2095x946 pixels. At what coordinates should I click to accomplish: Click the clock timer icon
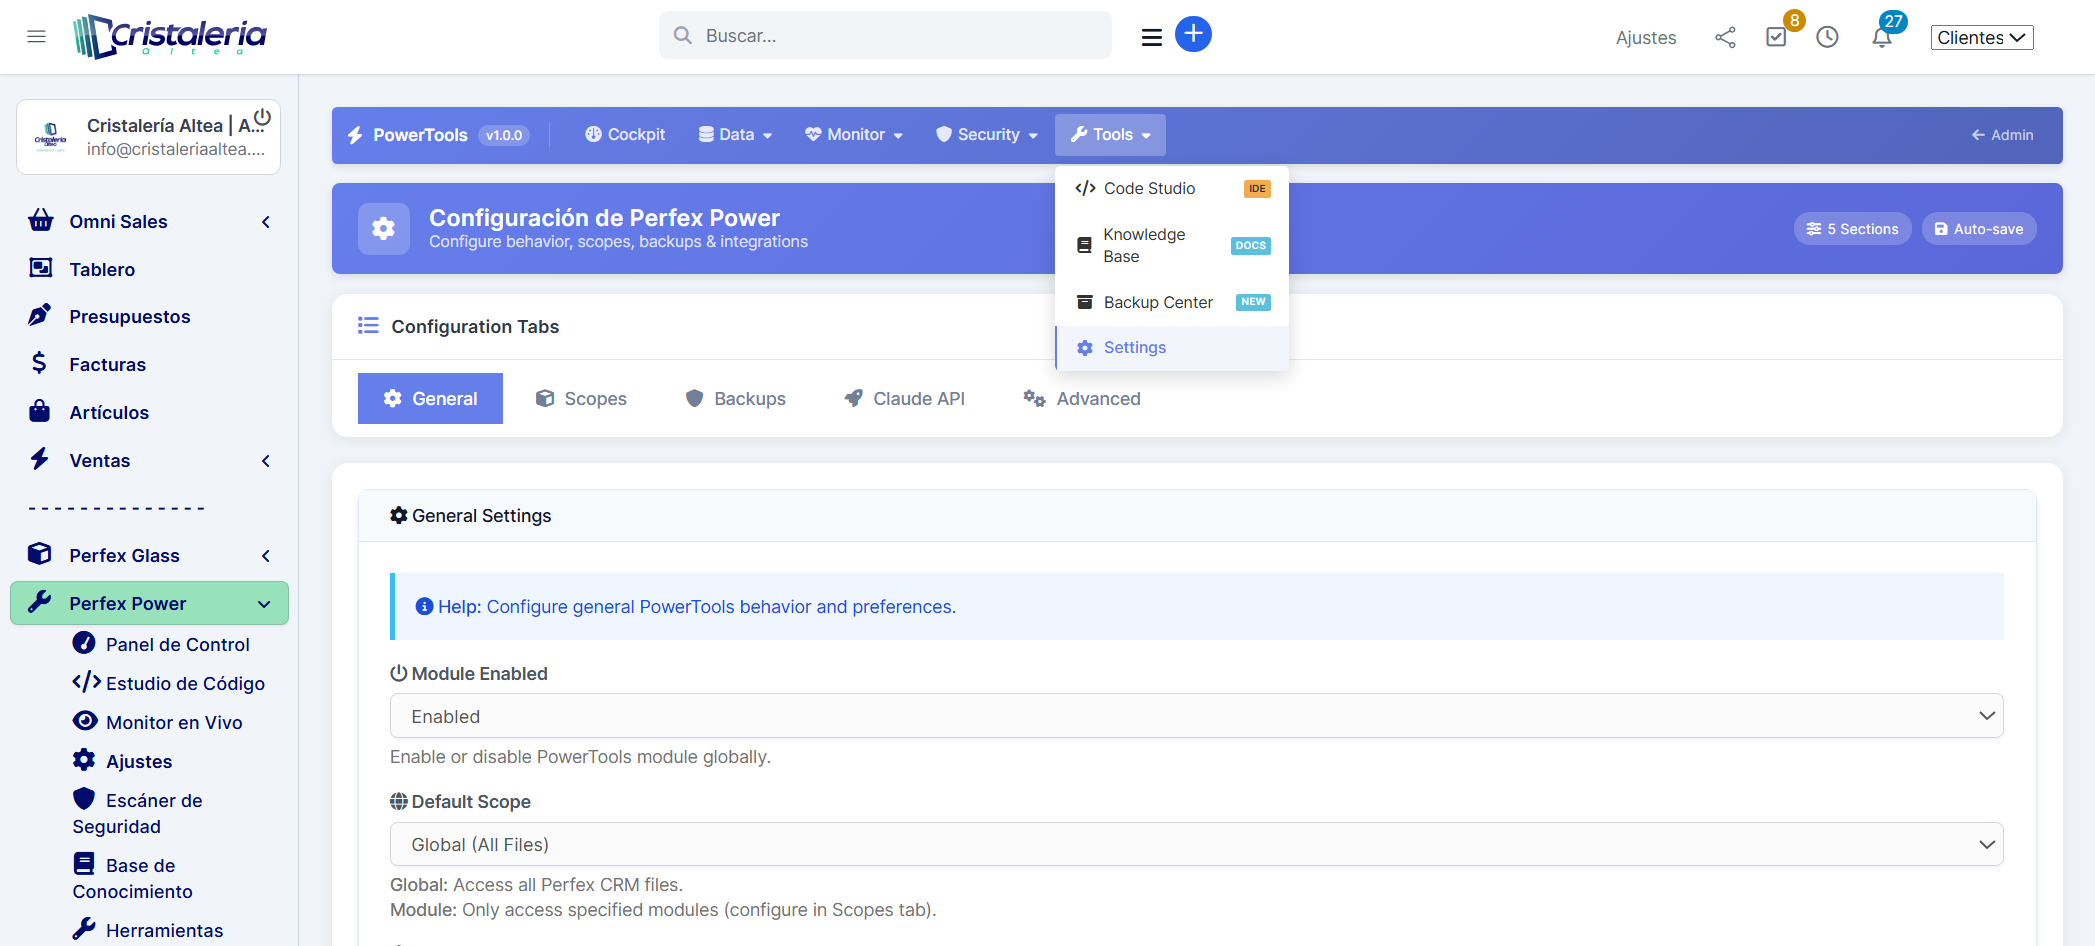click(x=1827, y=38)
